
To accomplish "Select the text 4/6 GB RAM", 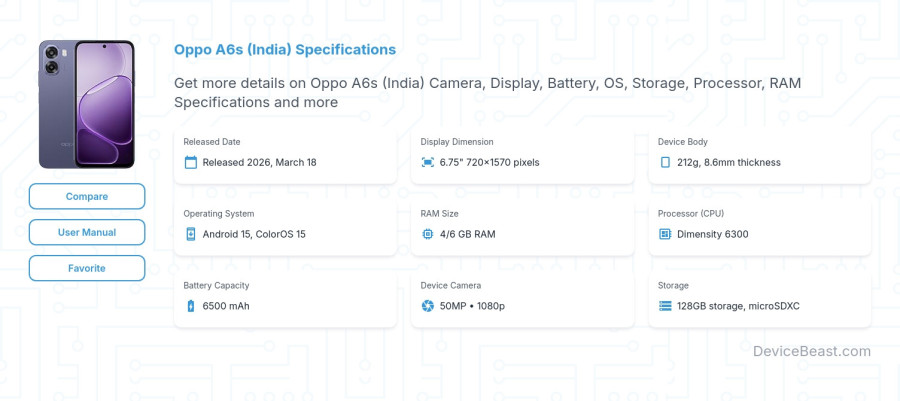I will coord(467,234).
